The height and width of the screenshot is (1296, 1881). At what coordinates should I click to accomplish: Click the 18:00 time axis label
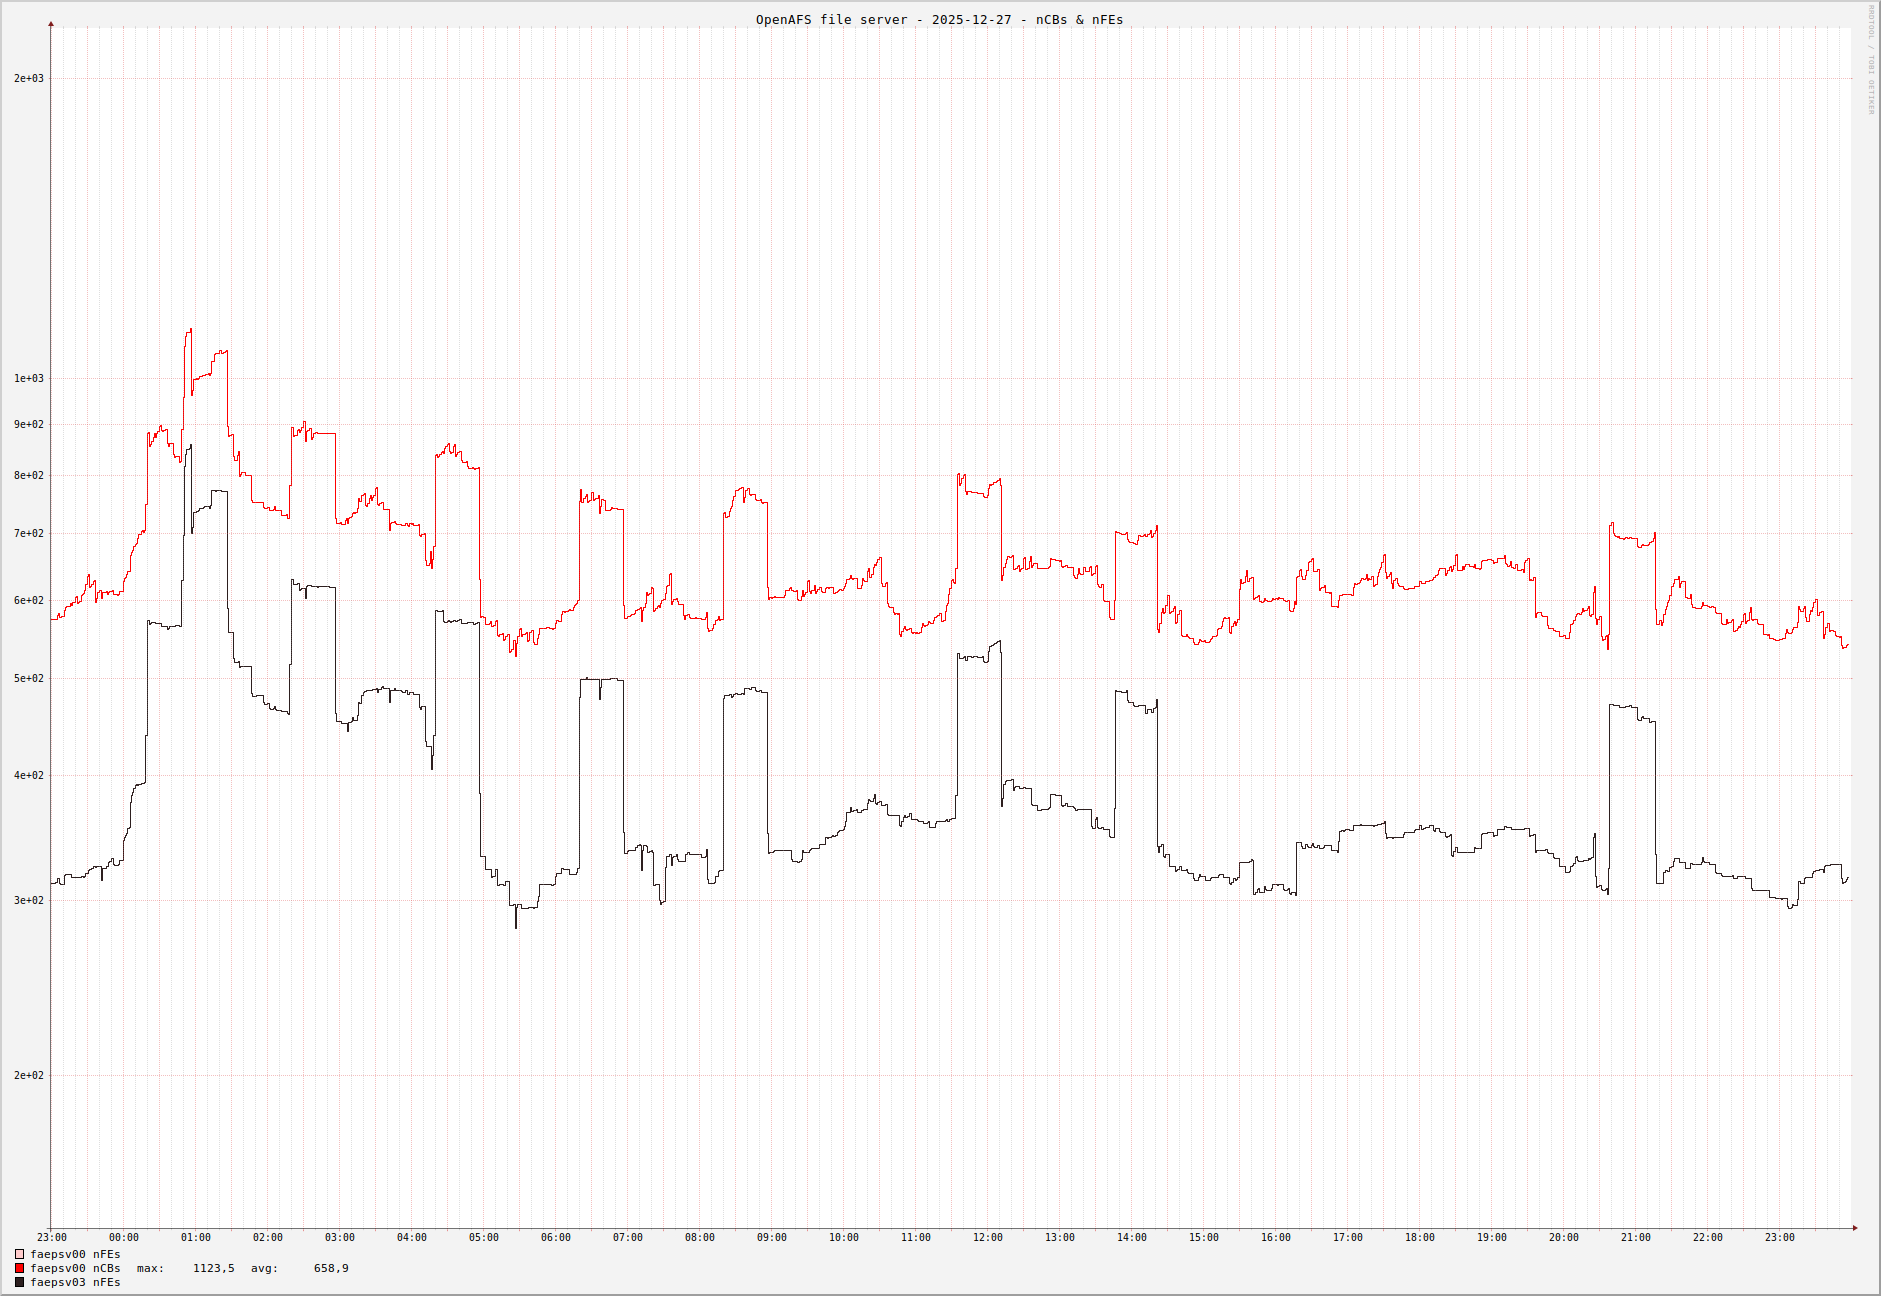coord(1419,1238)
